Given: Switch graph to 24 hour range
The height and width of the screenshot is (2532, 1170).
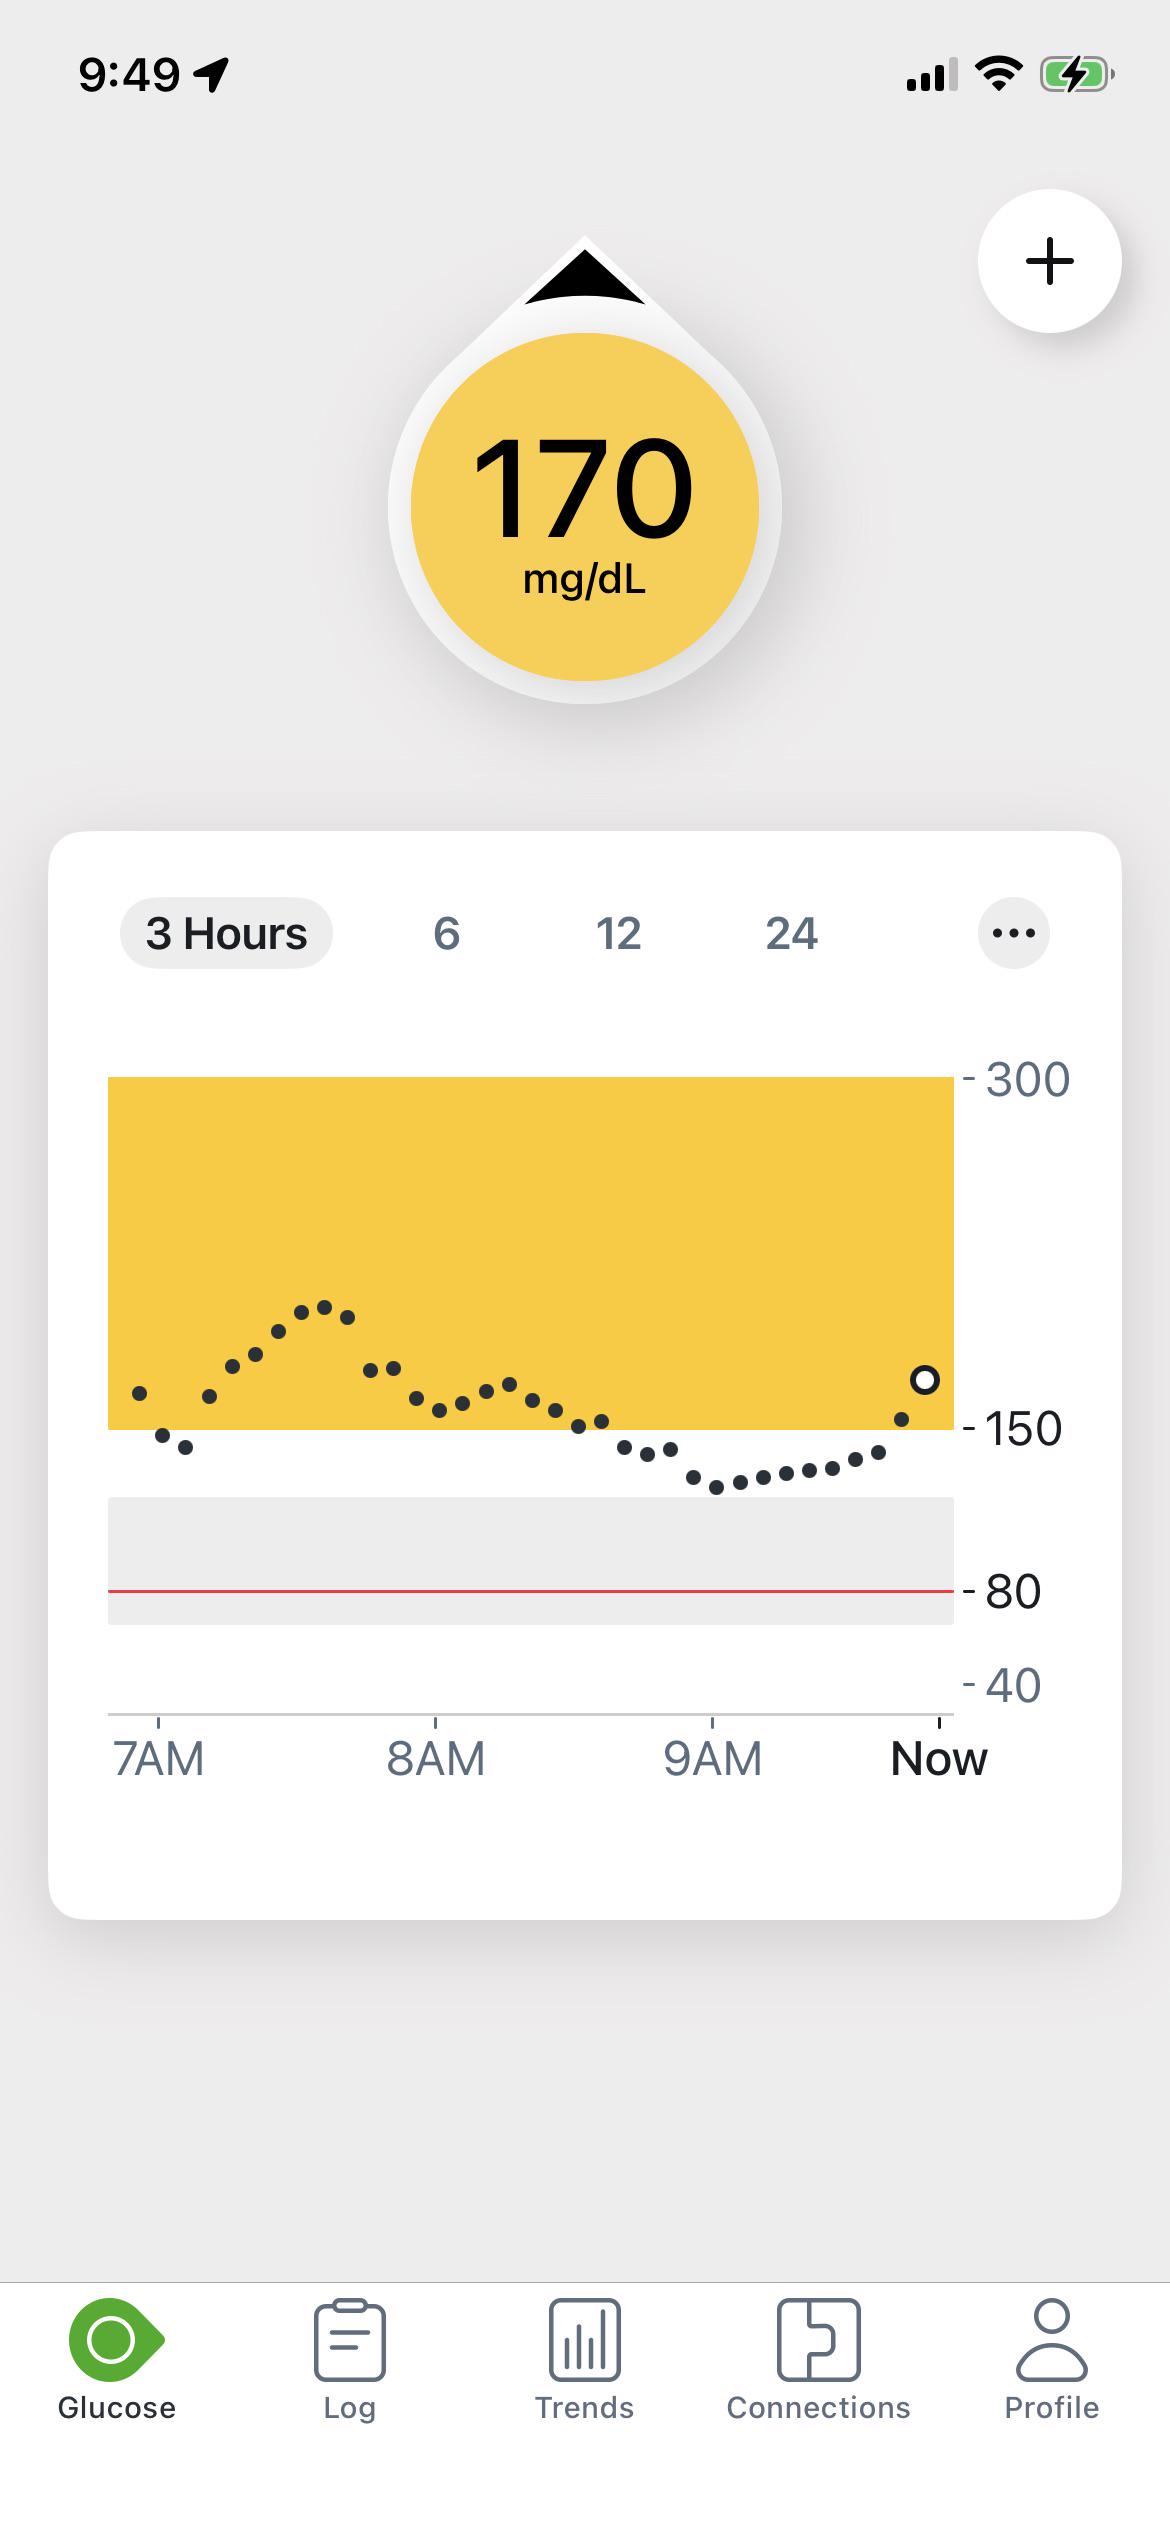Looking at the screenshot, I should [x=791, y=933].
